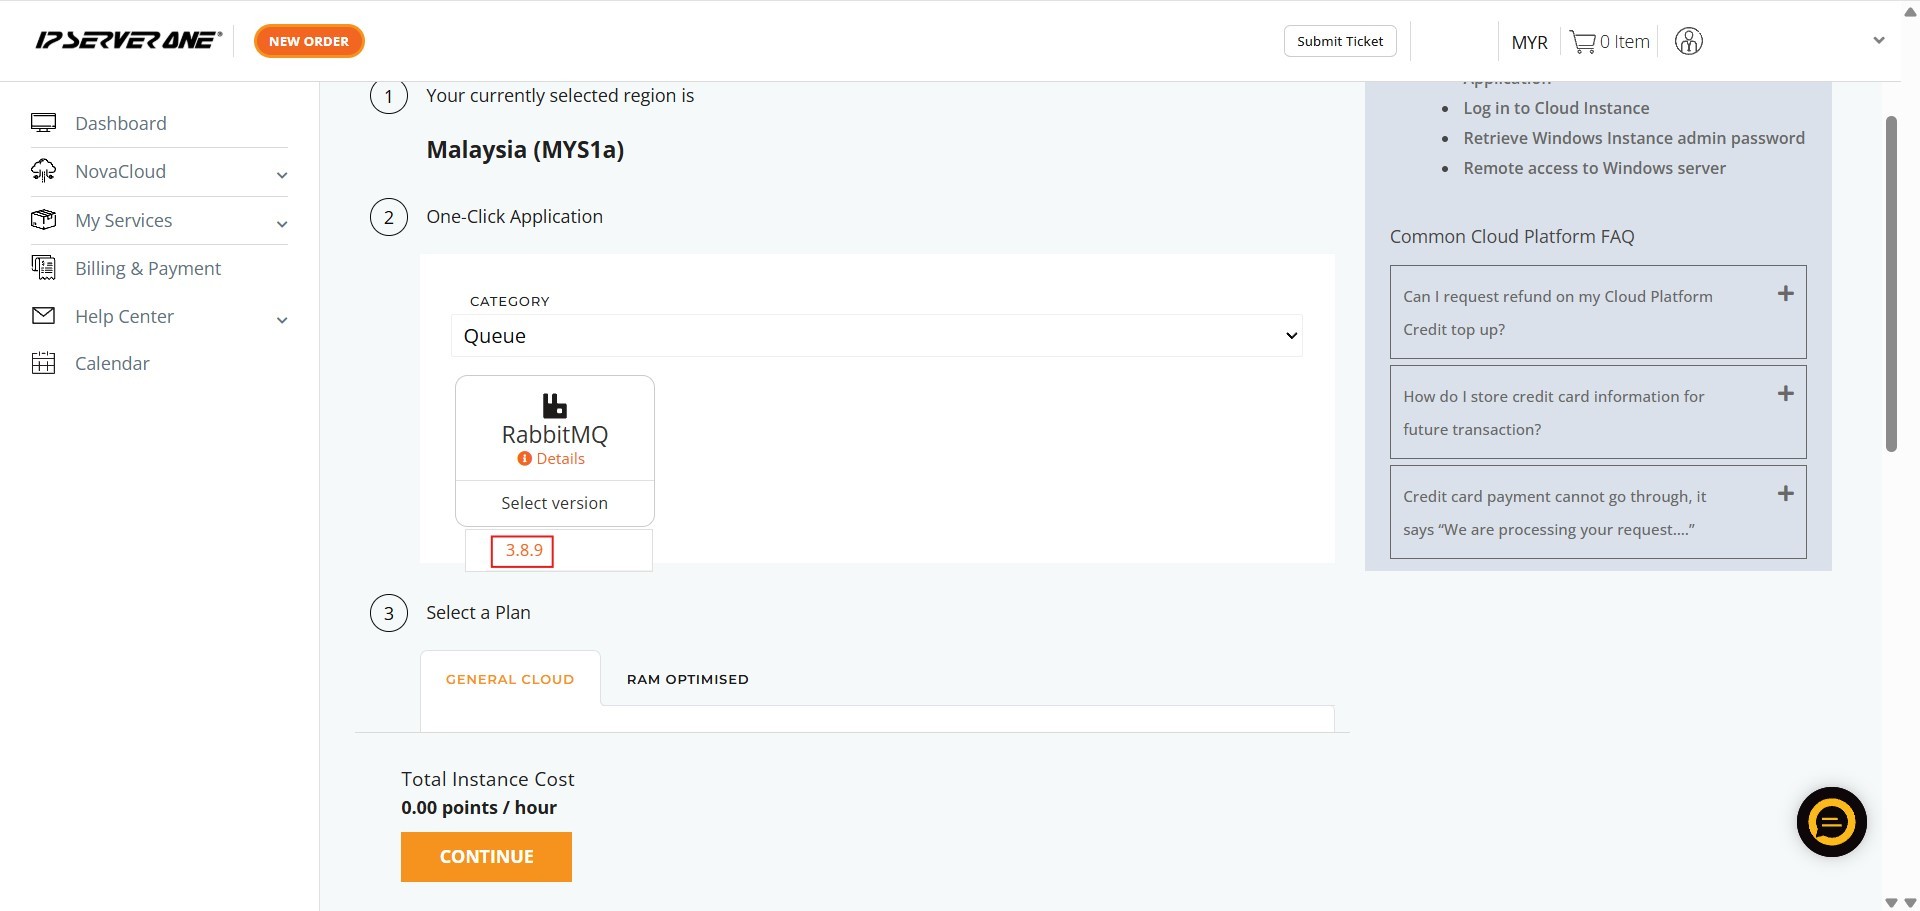Click the My Services box icon

[x=43, y=220]
